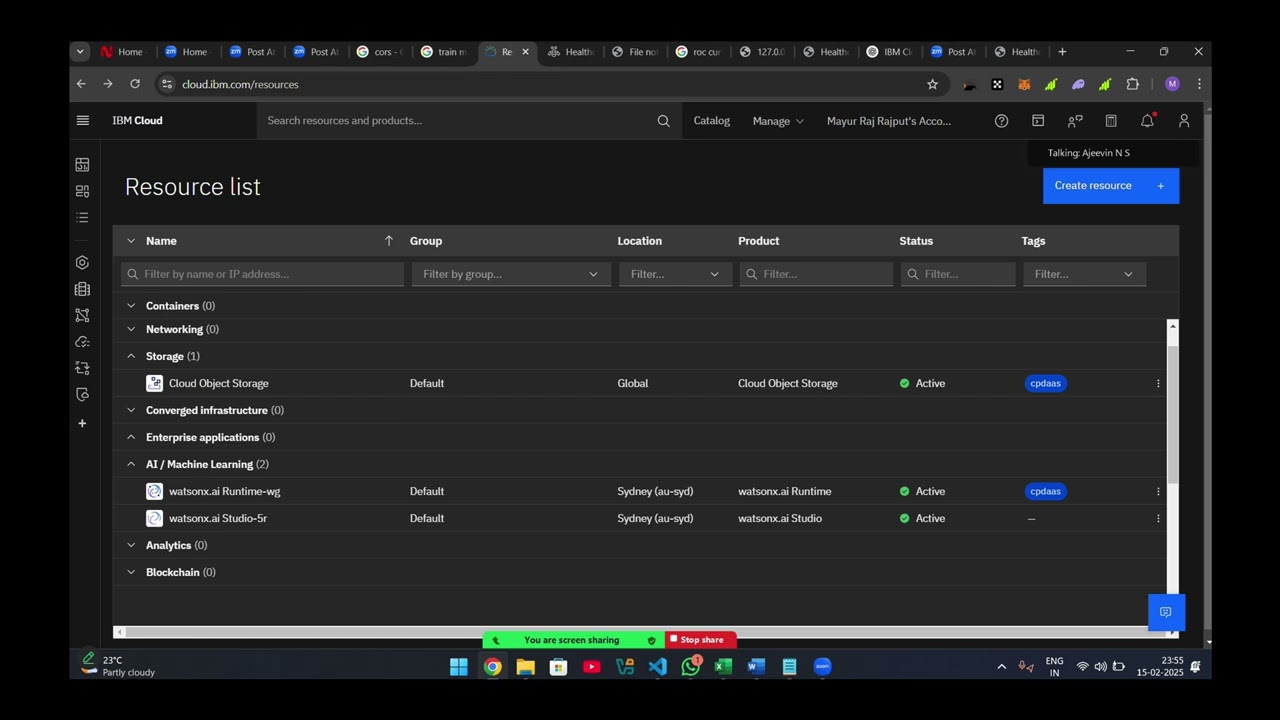
Task: Reload the page in Chrome
Action: pyautogui.click(x=135, y=84)
